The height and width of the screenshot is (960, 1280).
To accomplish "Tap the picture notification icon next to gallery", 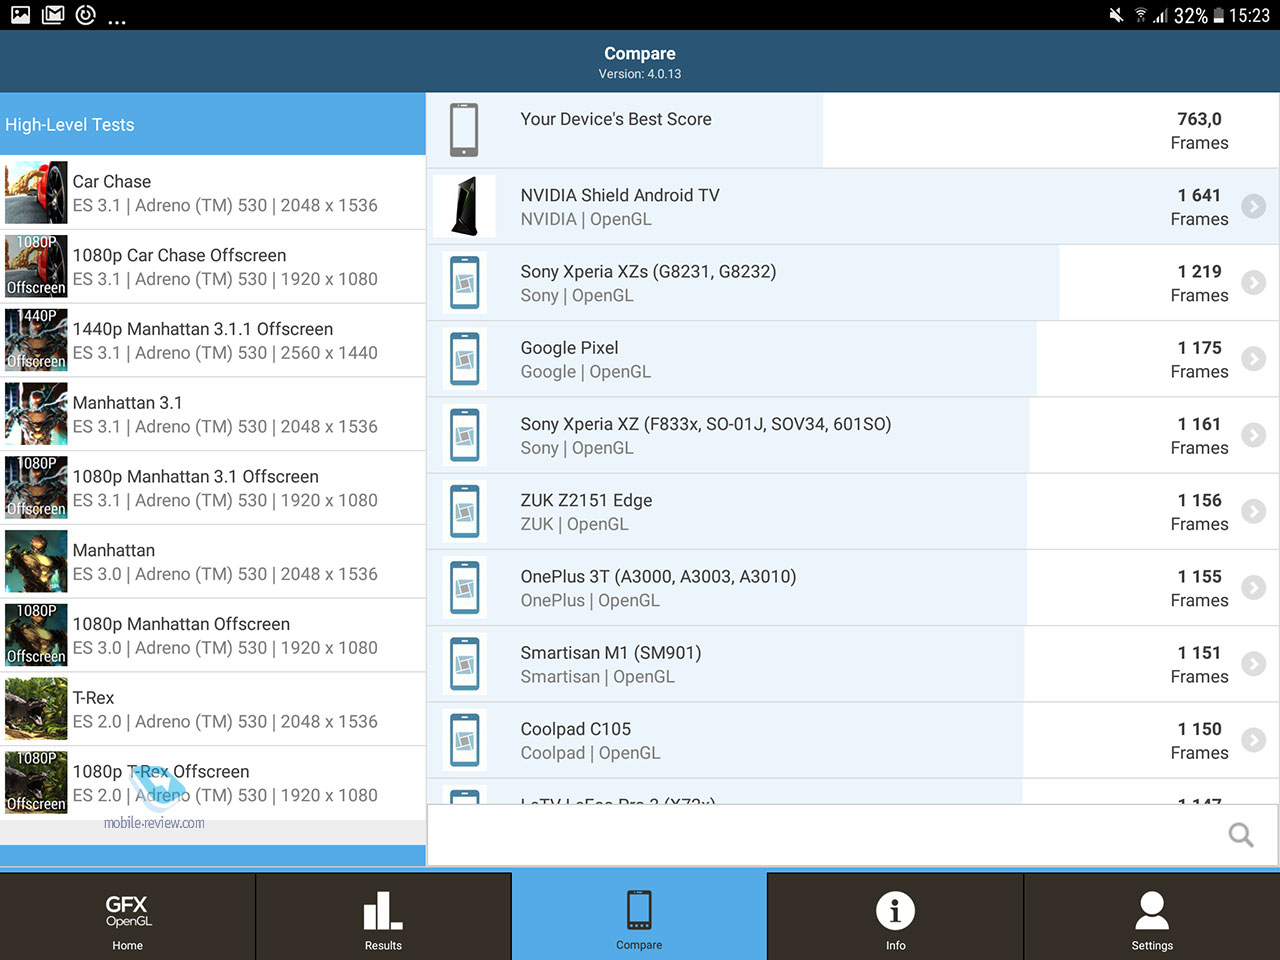I will pyautogui.click(x=53, y=14).
